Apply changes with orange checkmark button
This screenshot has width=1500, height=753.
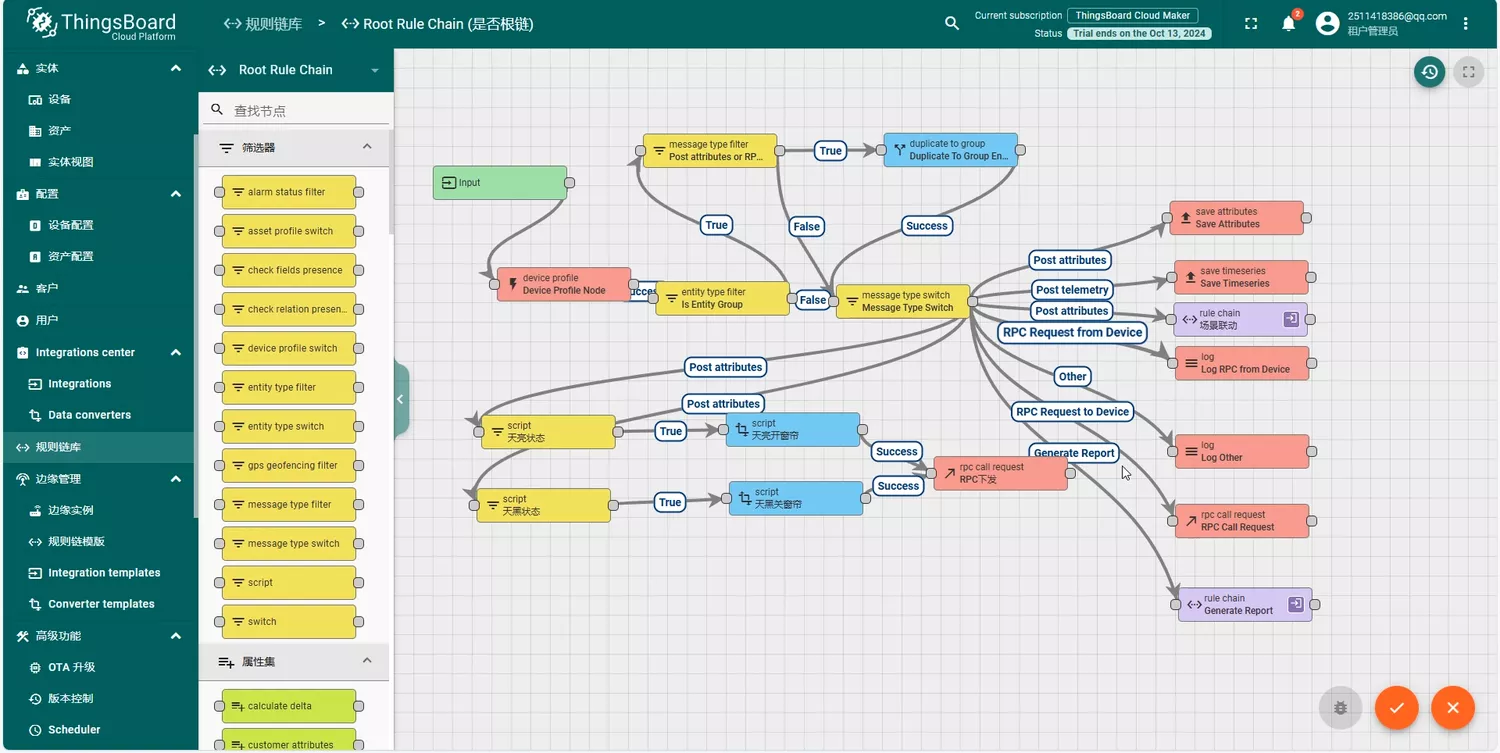[1397, 708]
